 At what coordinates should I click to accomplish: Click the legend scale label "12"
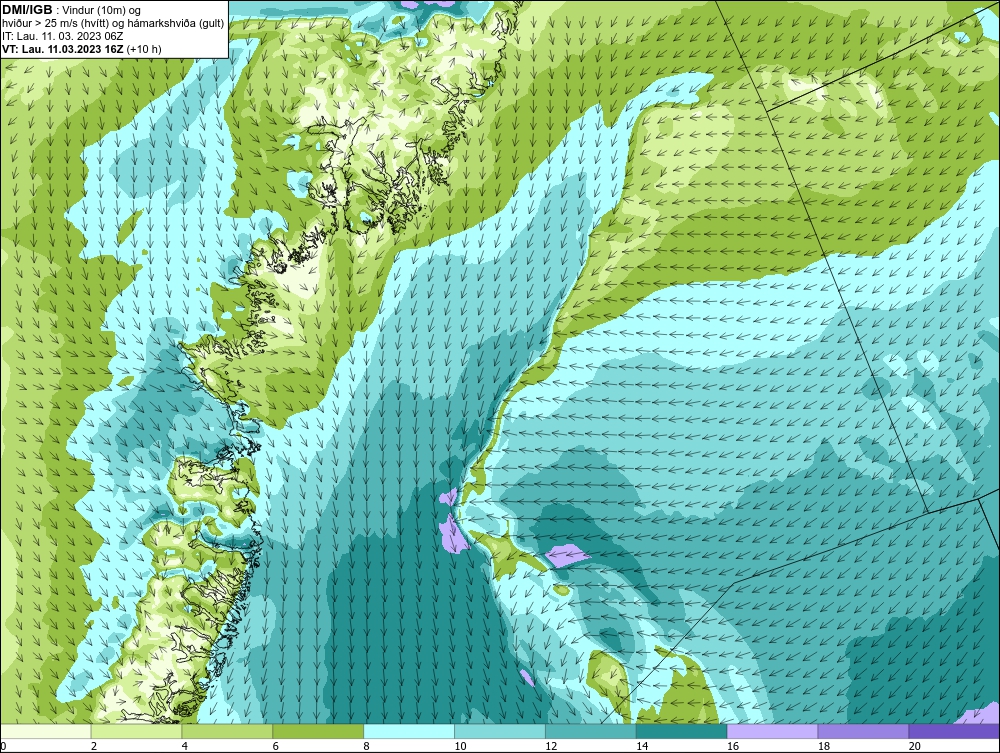pyautogui.click(x=551, y=746)
